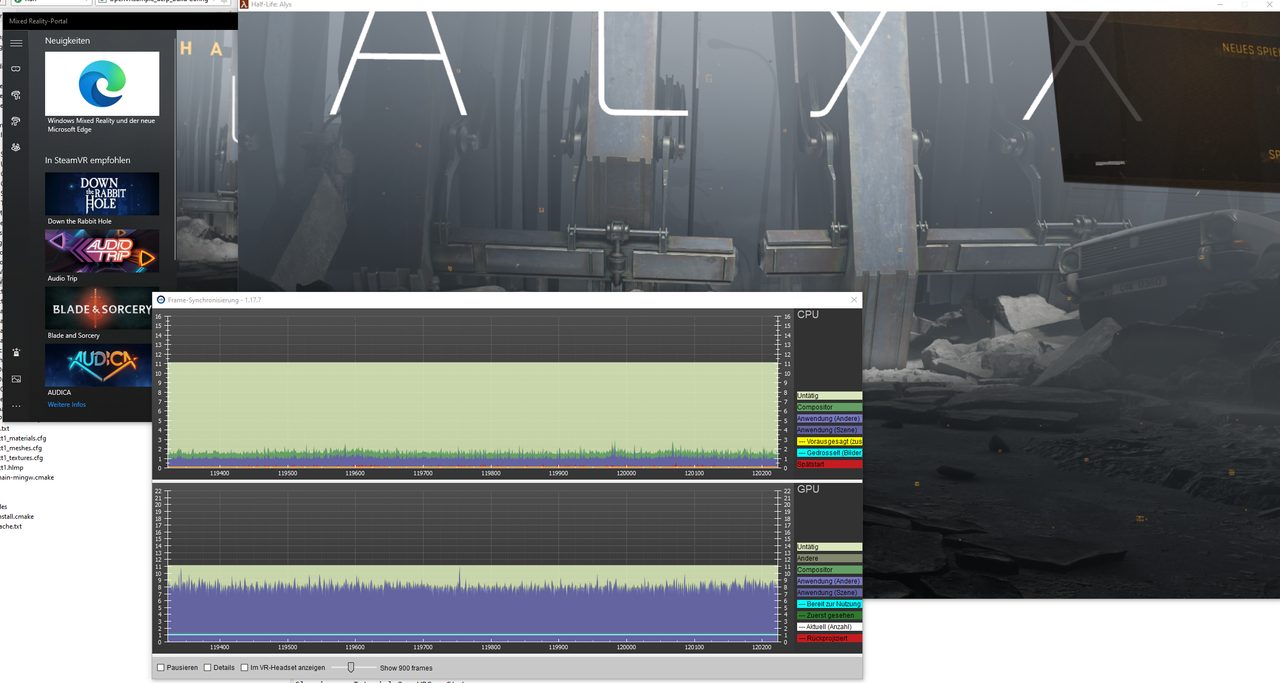Select the install.cmake file in background list

[17, 516]
